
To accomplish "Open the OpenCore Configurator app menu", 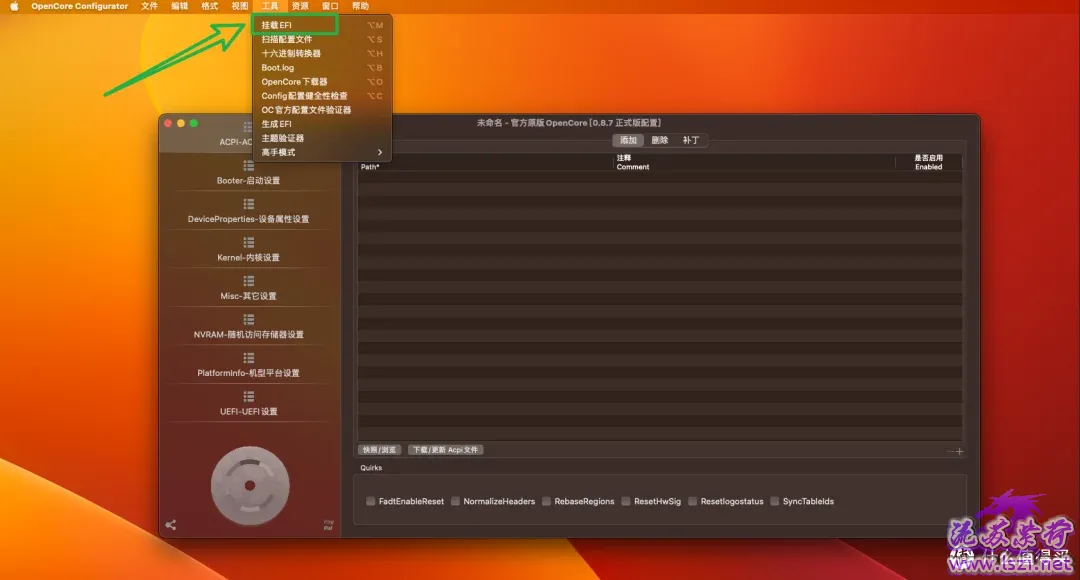I will 79,6.
